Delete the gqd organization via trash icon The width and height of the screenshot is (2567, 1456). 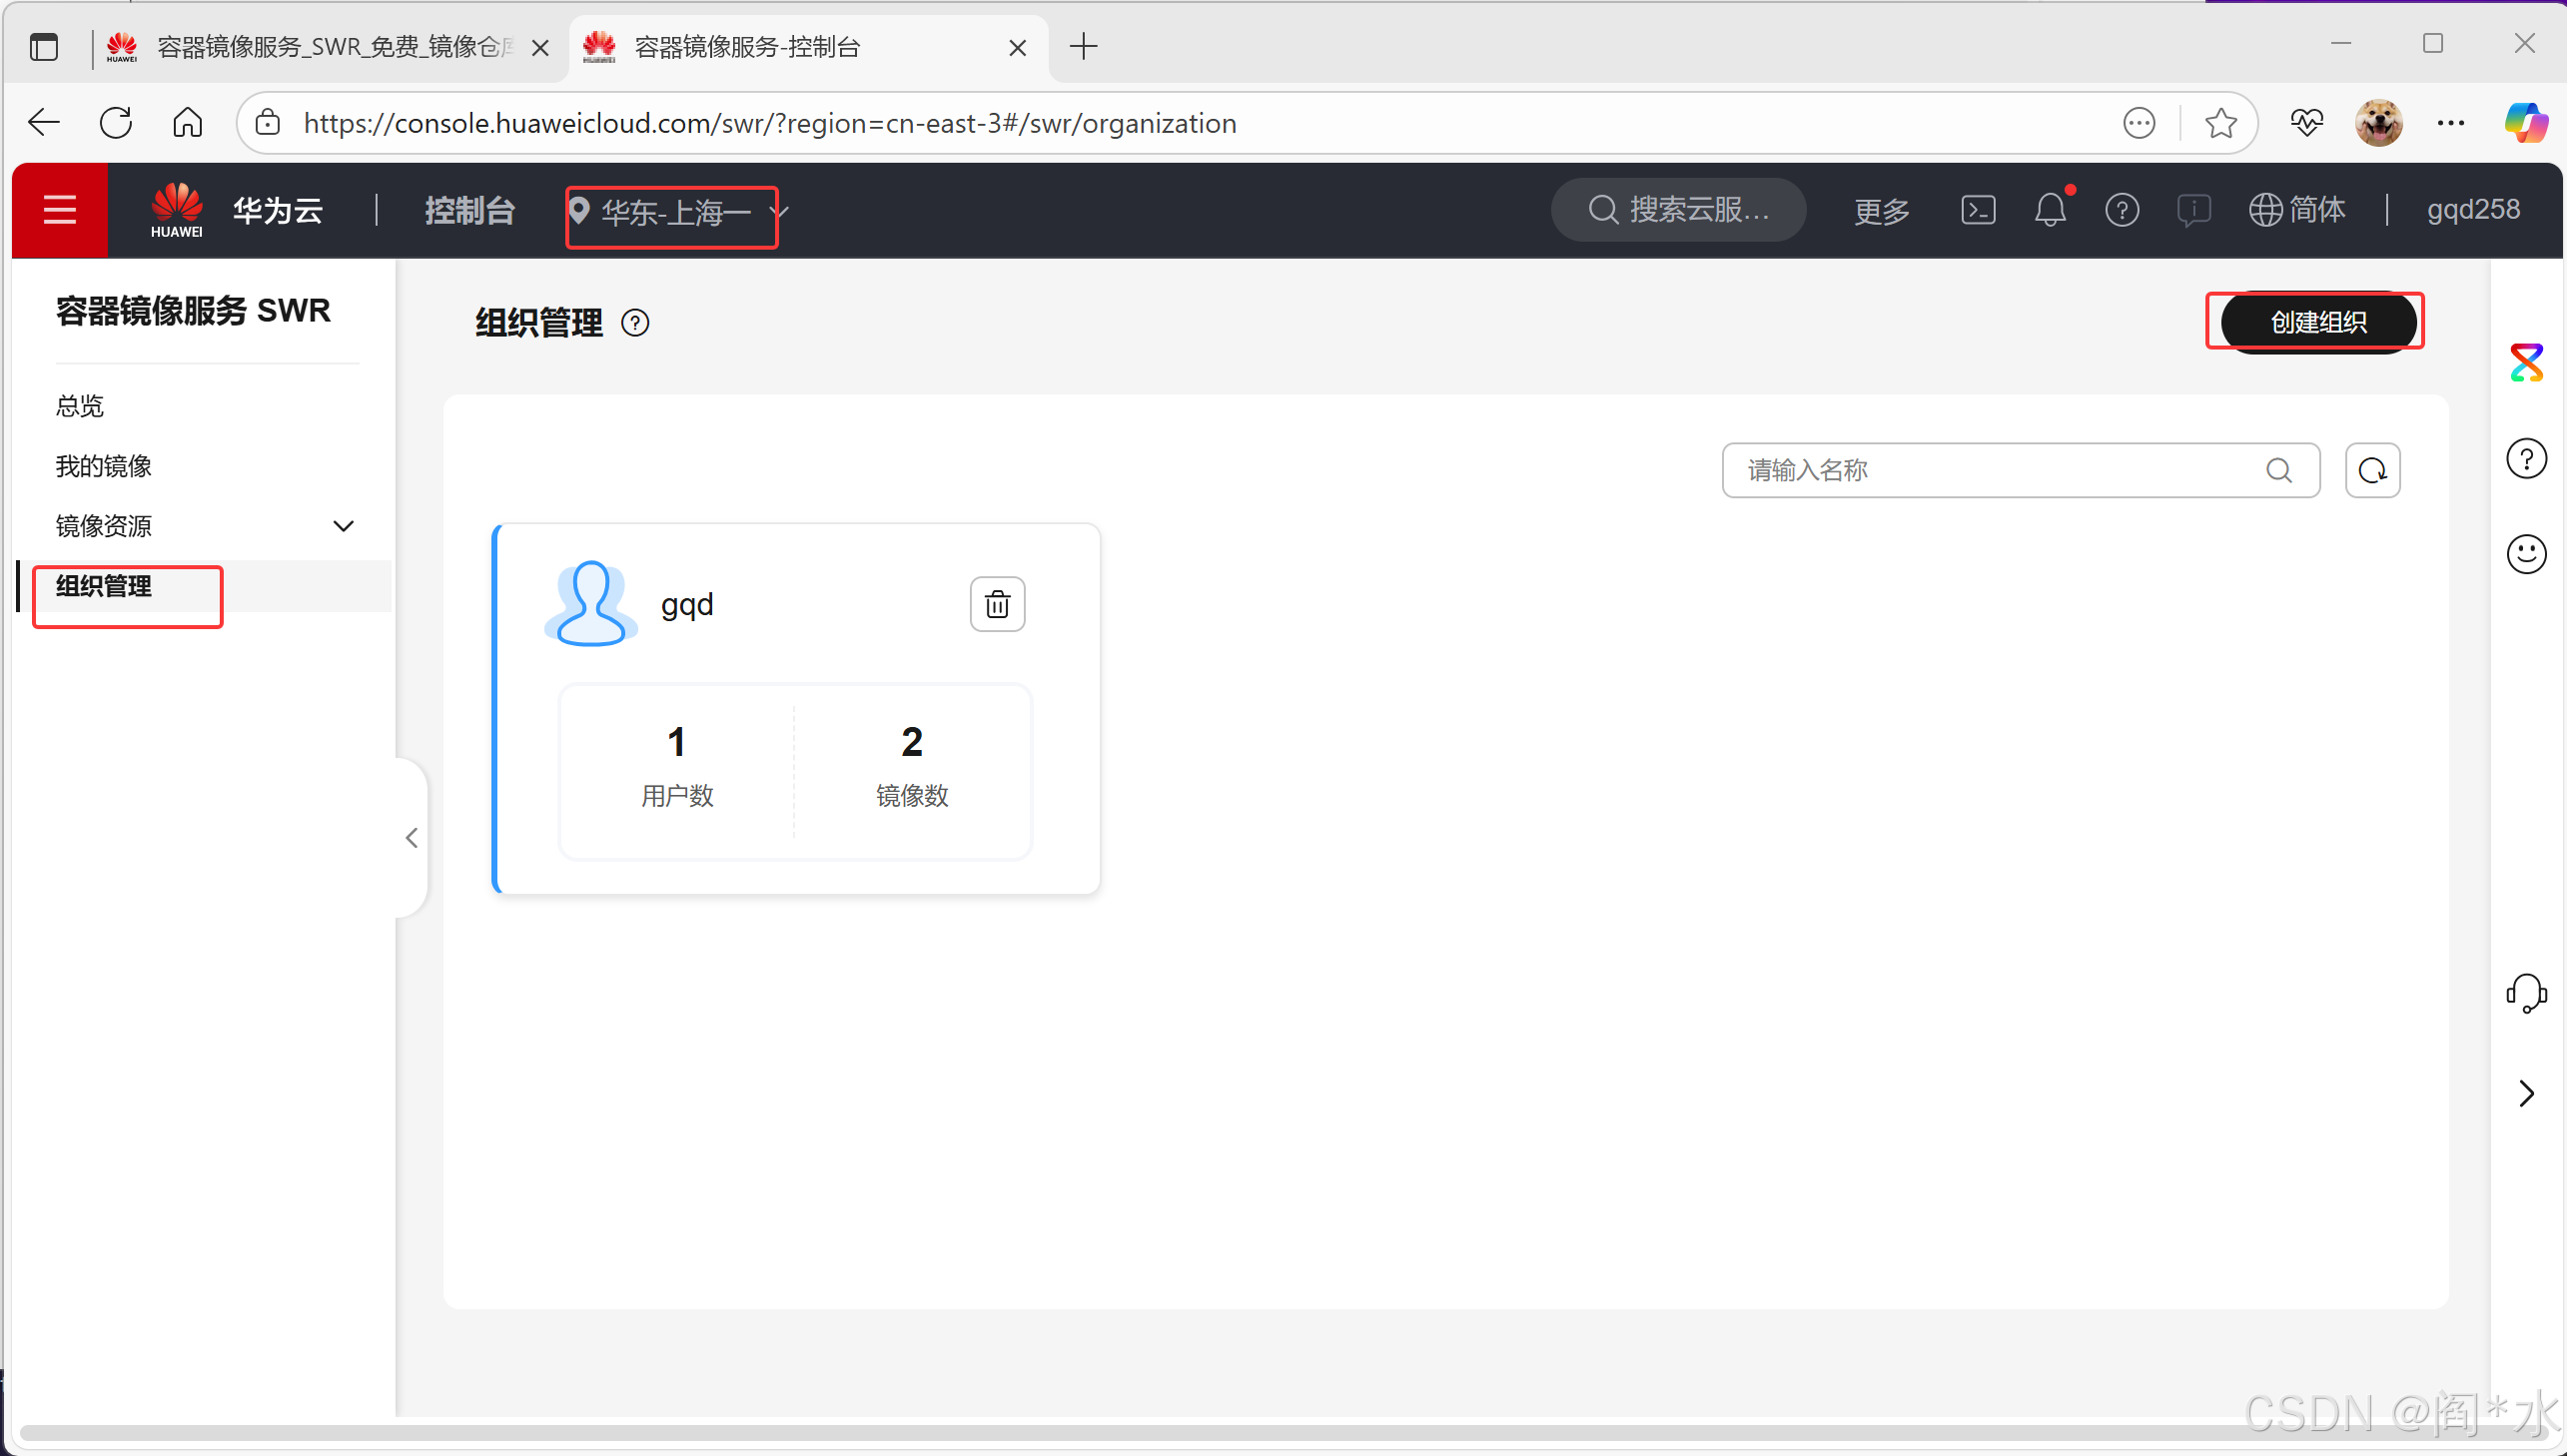(997, 604)
